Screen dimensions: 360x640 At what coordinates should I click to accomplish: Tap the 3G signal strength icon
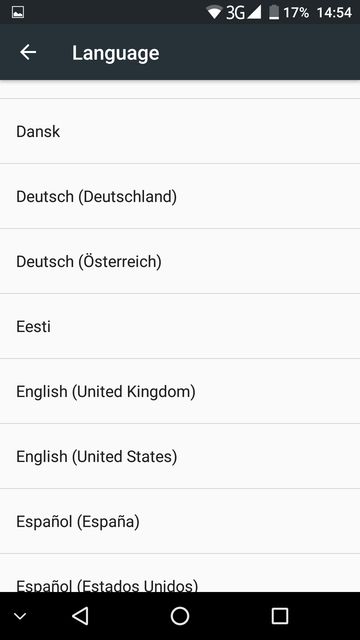click(244, 12)
